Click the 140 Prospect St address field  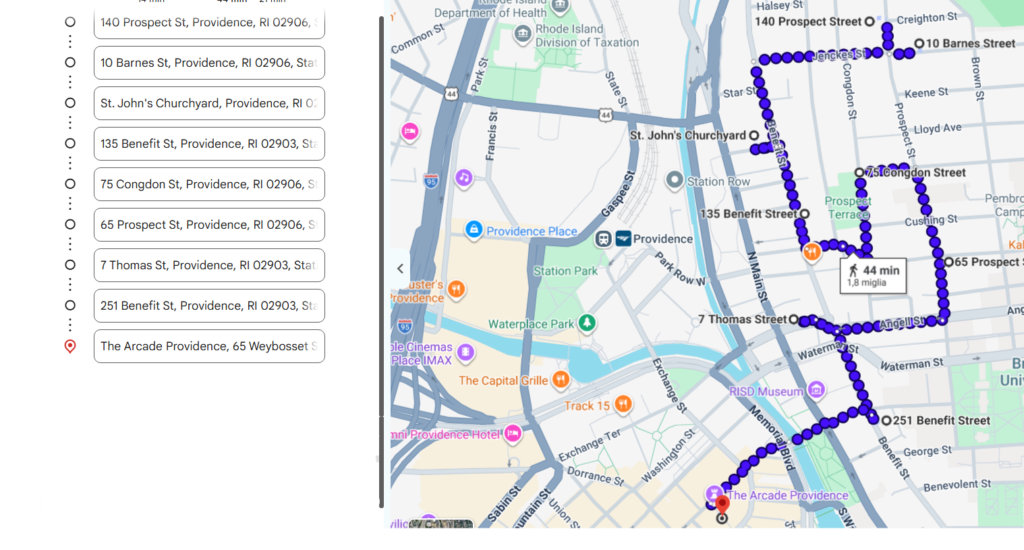(x=209, y=23)
